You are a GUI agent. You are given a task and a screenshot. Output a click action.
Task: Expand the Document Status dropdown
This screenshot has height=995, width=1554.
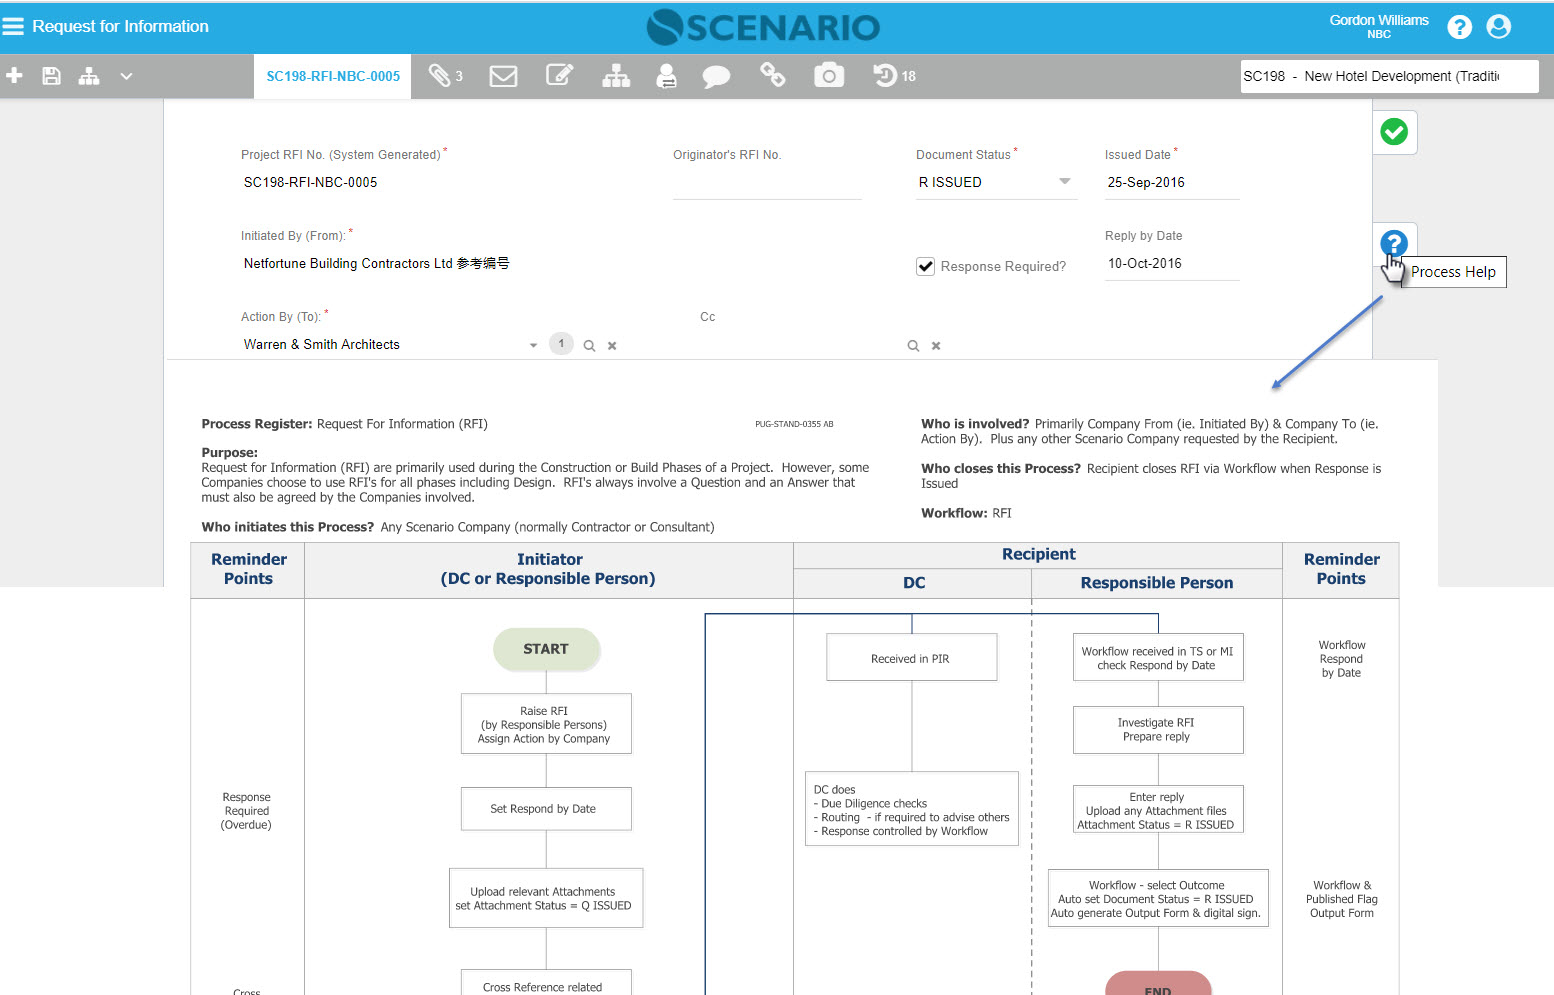1064,182
